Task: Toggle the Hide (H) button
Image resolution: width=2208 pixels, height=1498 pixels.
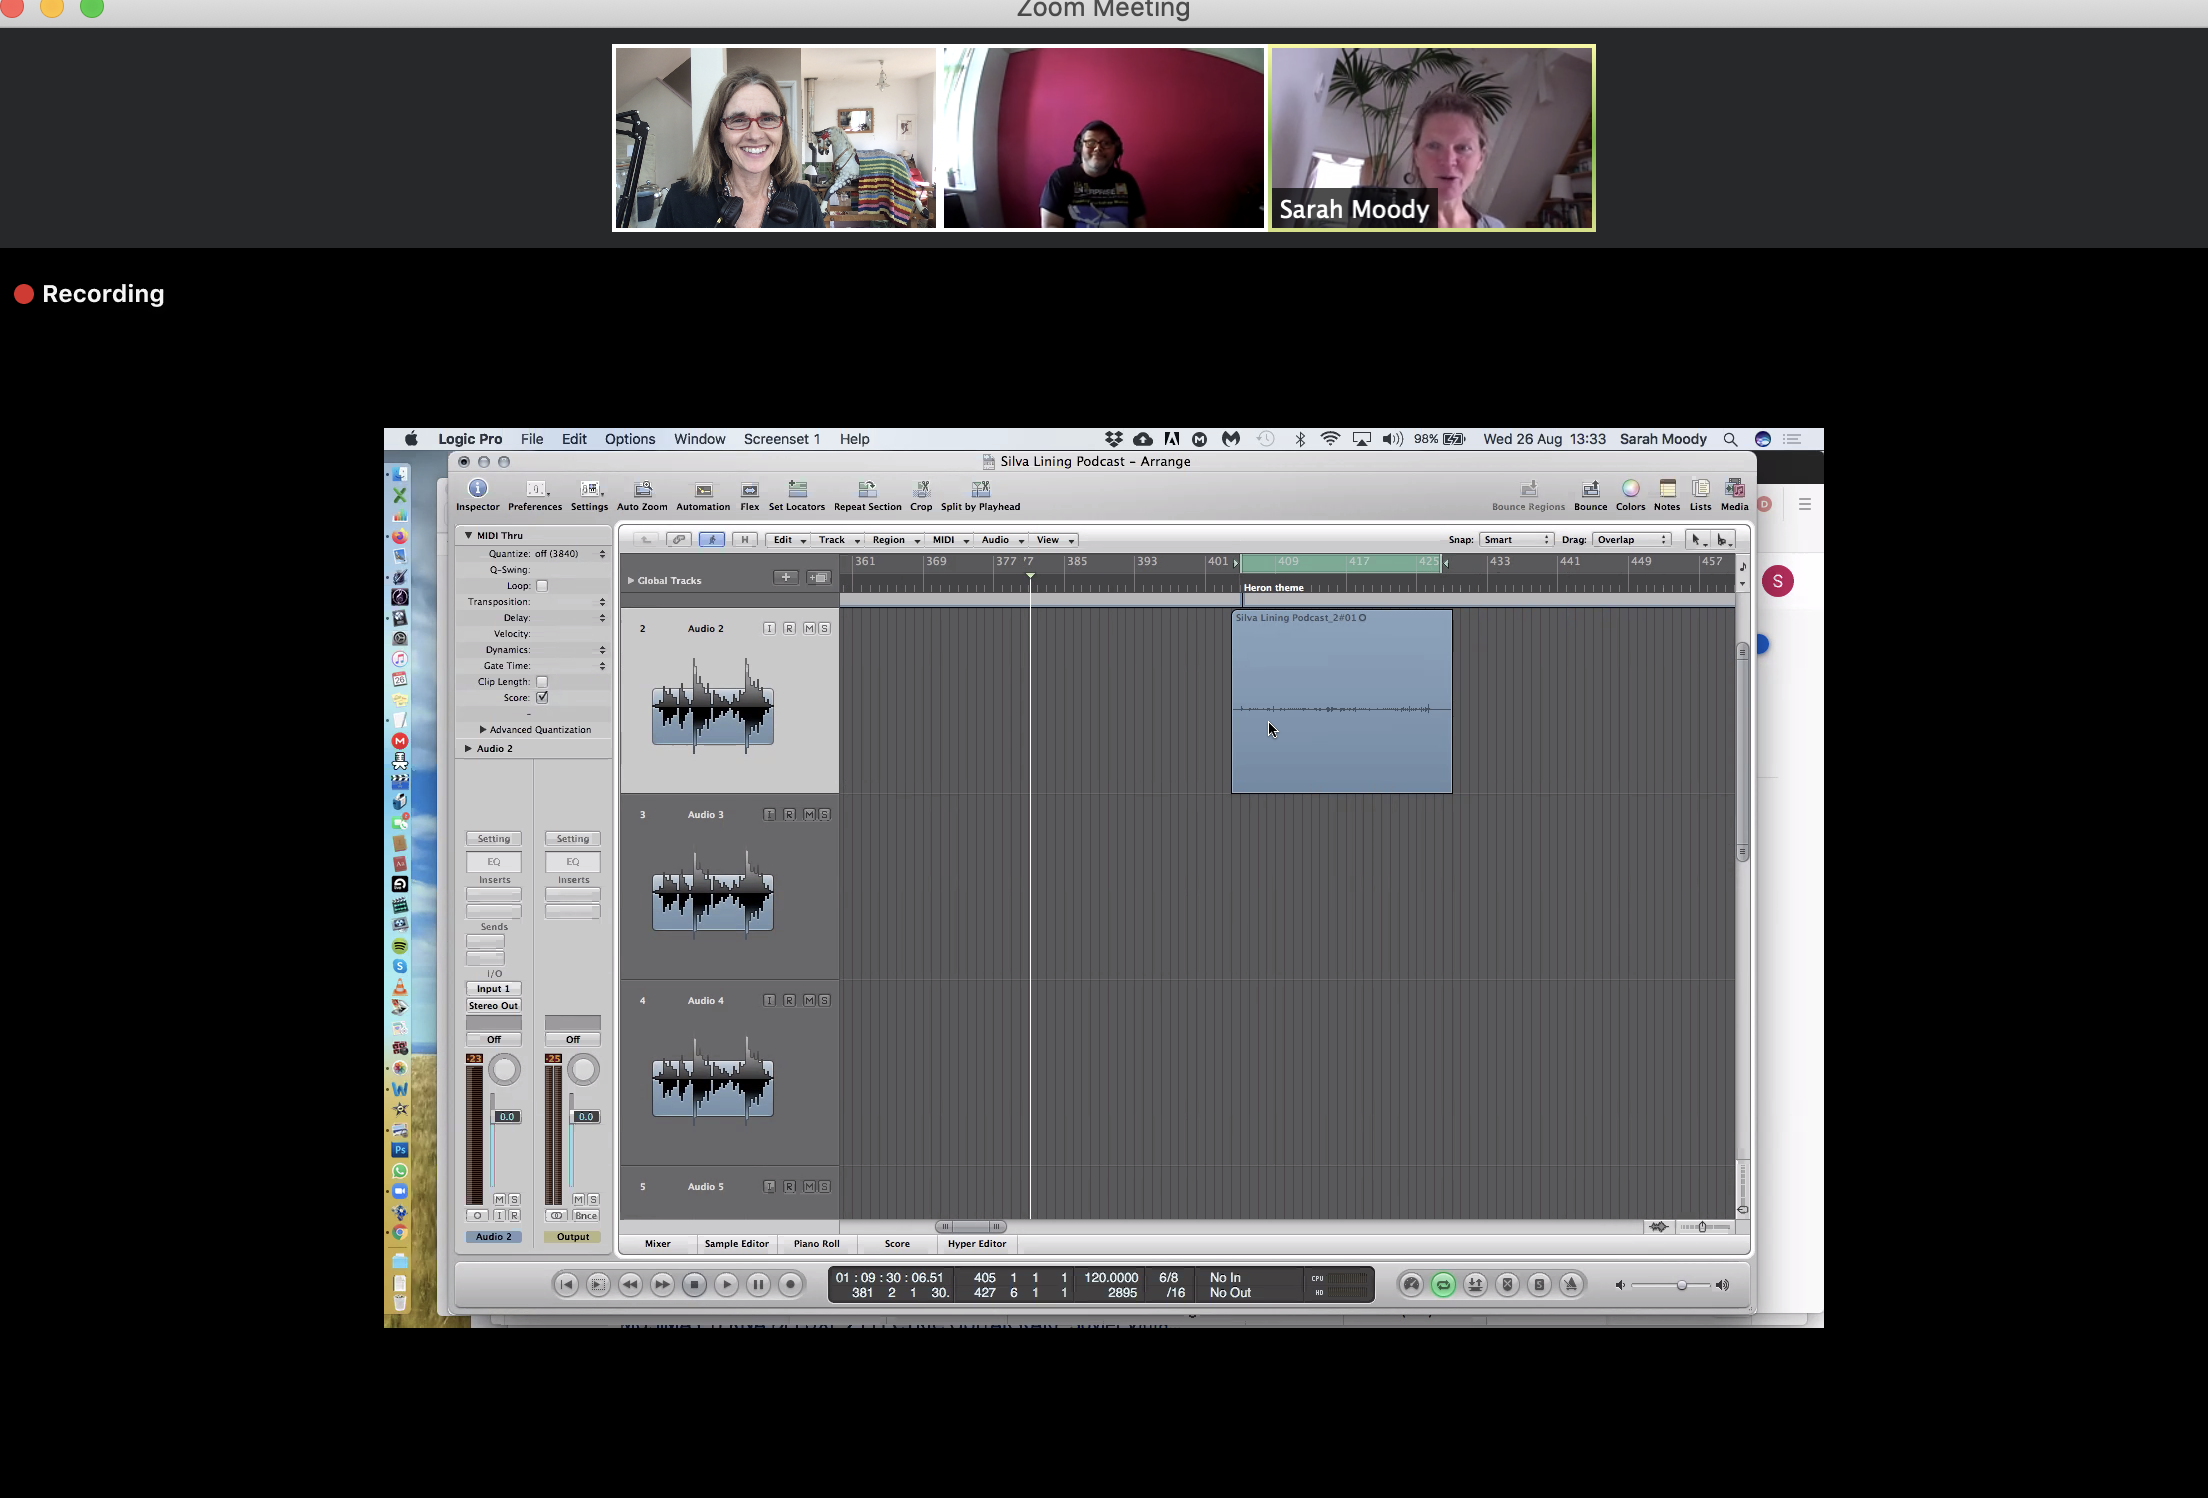Action: pyautogui.click(x=744, y=540)
